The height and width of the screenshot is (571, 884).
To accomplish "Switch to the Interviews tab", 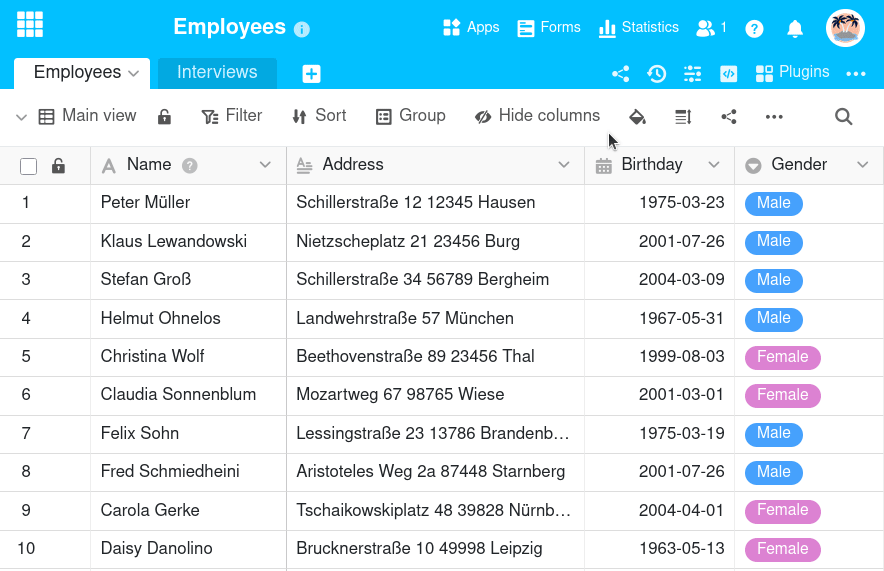I will [x=217, y=72].
